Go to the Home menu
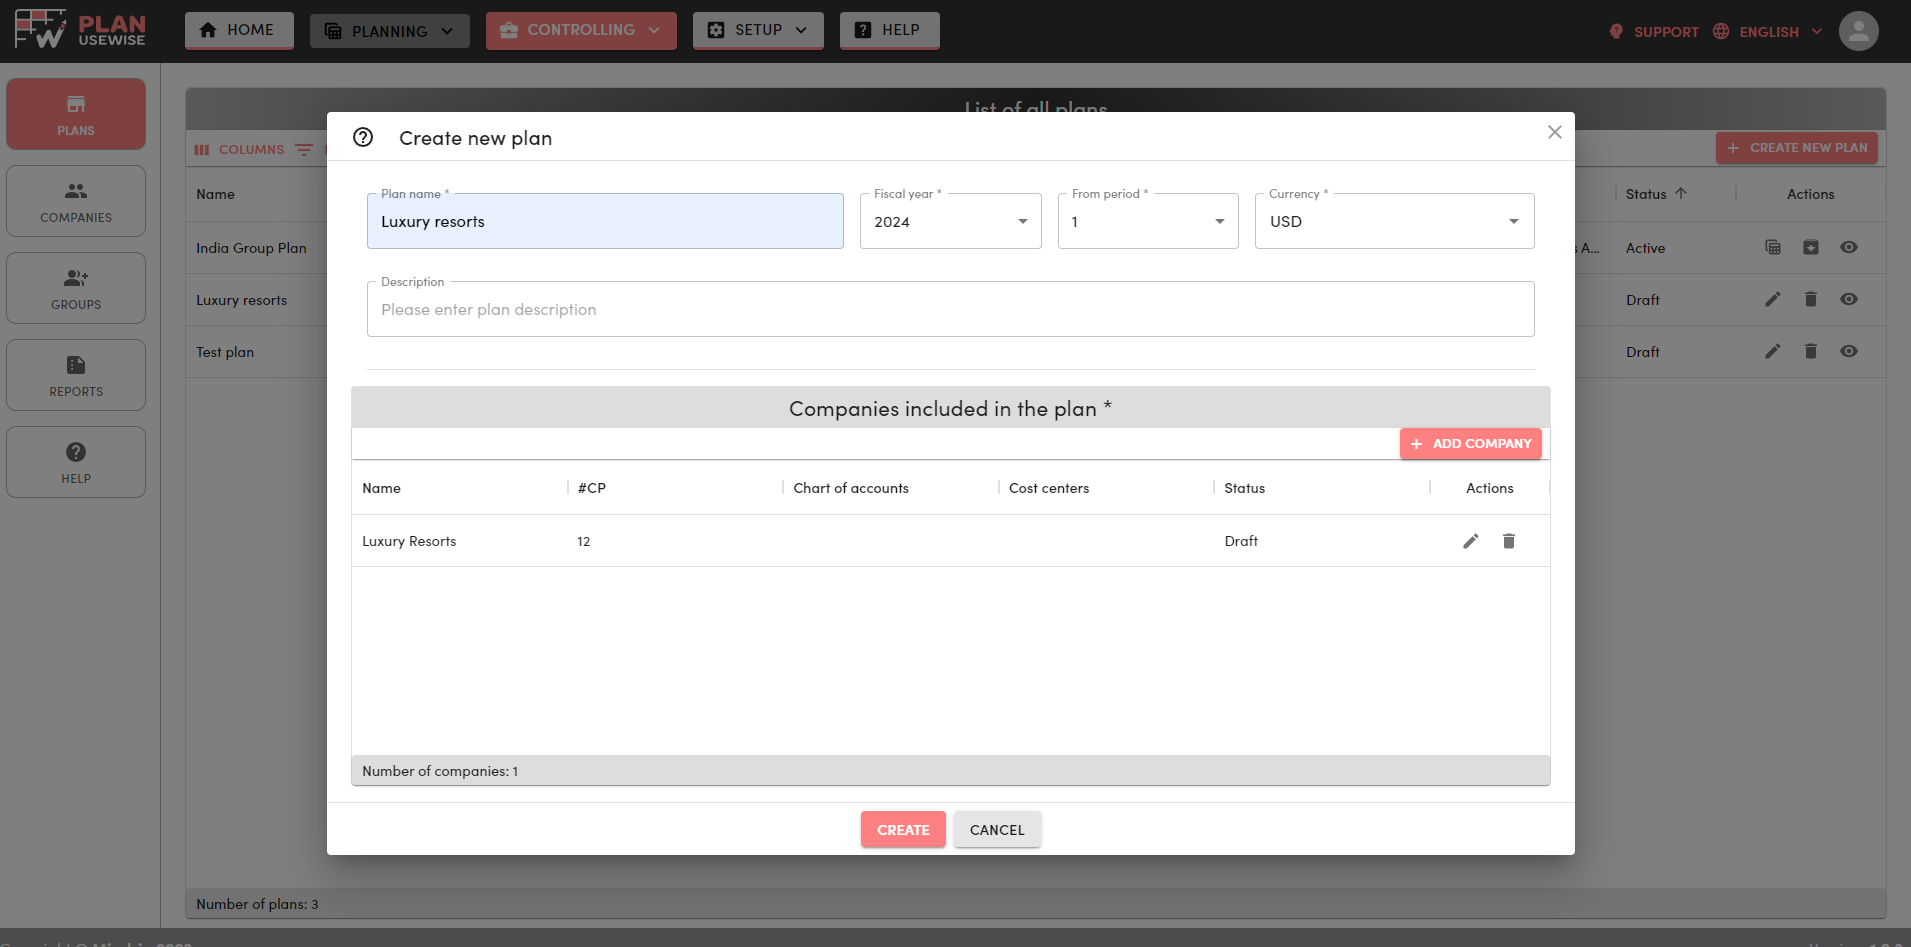1911x947 pixels. pos(239,30)
